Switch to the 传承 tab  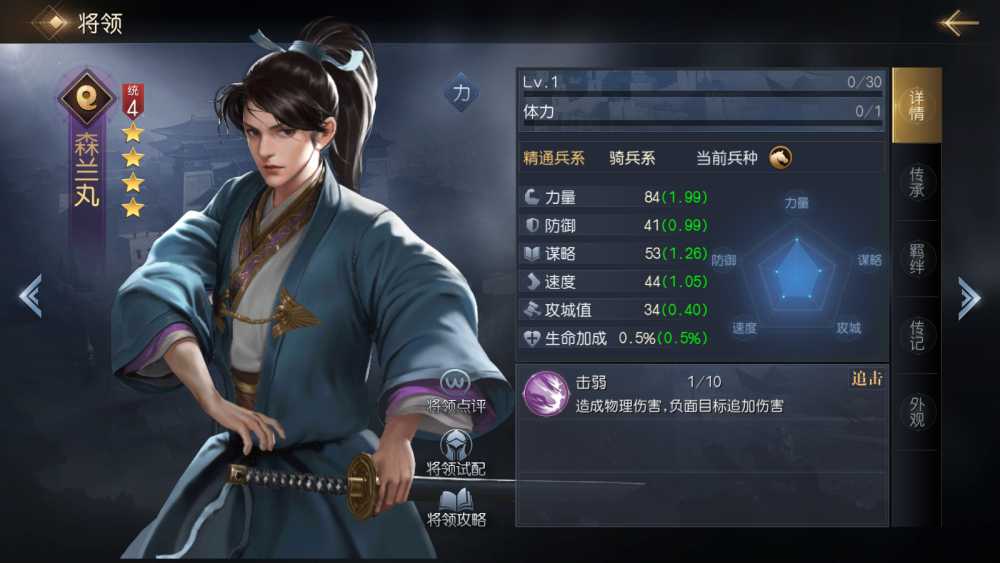click(x=916, y=182)
